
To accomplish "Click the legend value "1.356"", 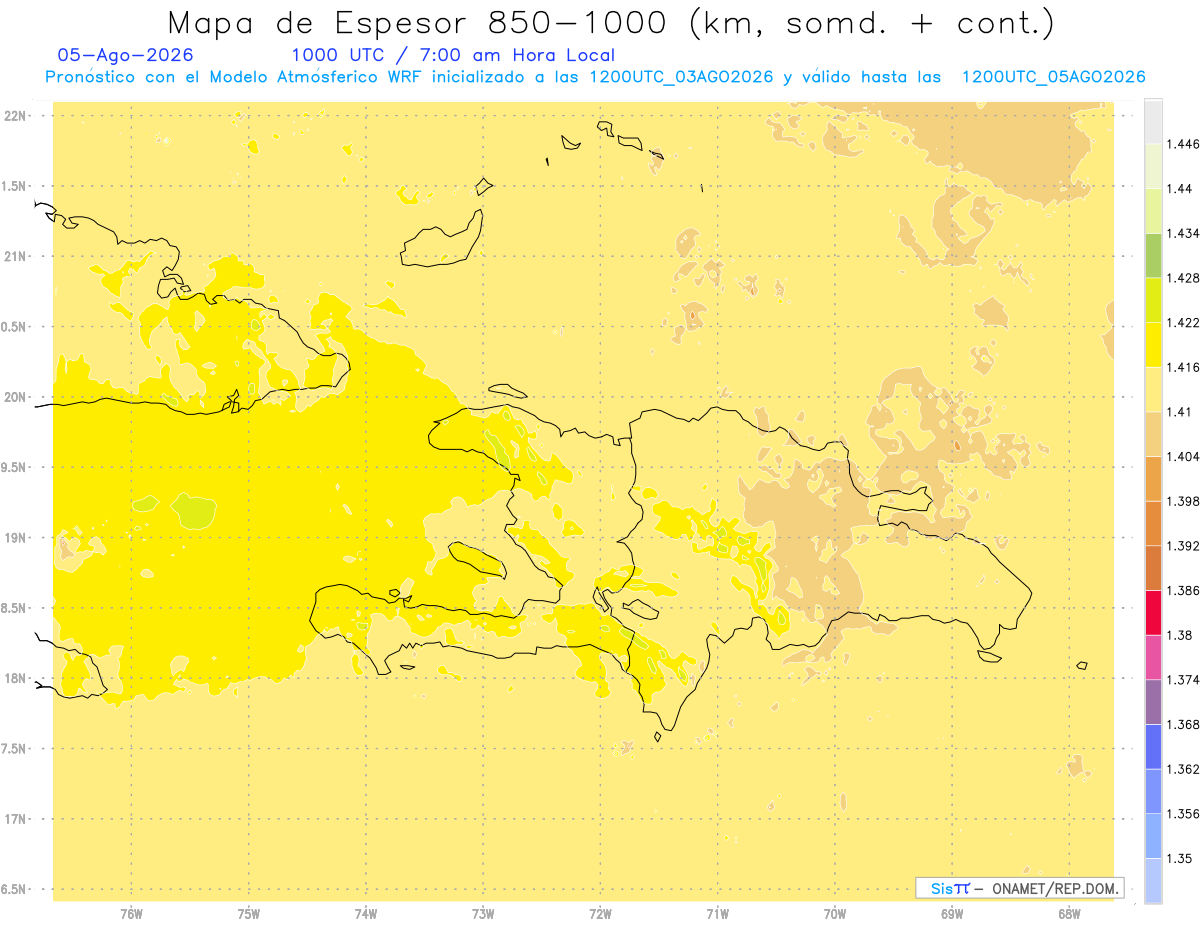I will [1183, 814].
